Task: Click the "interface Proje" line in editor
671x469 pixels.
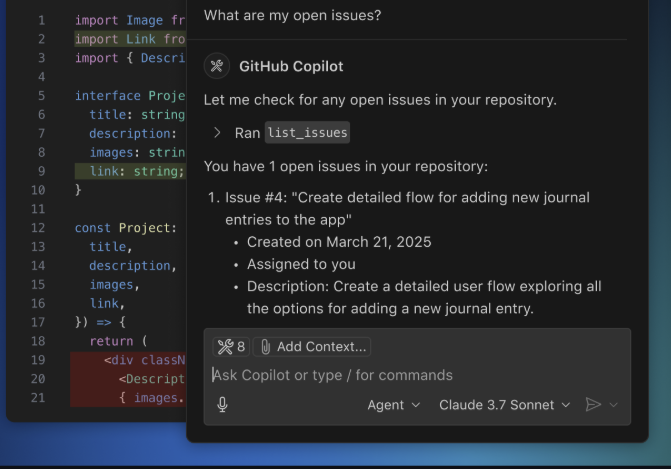Action: [130, 95]
